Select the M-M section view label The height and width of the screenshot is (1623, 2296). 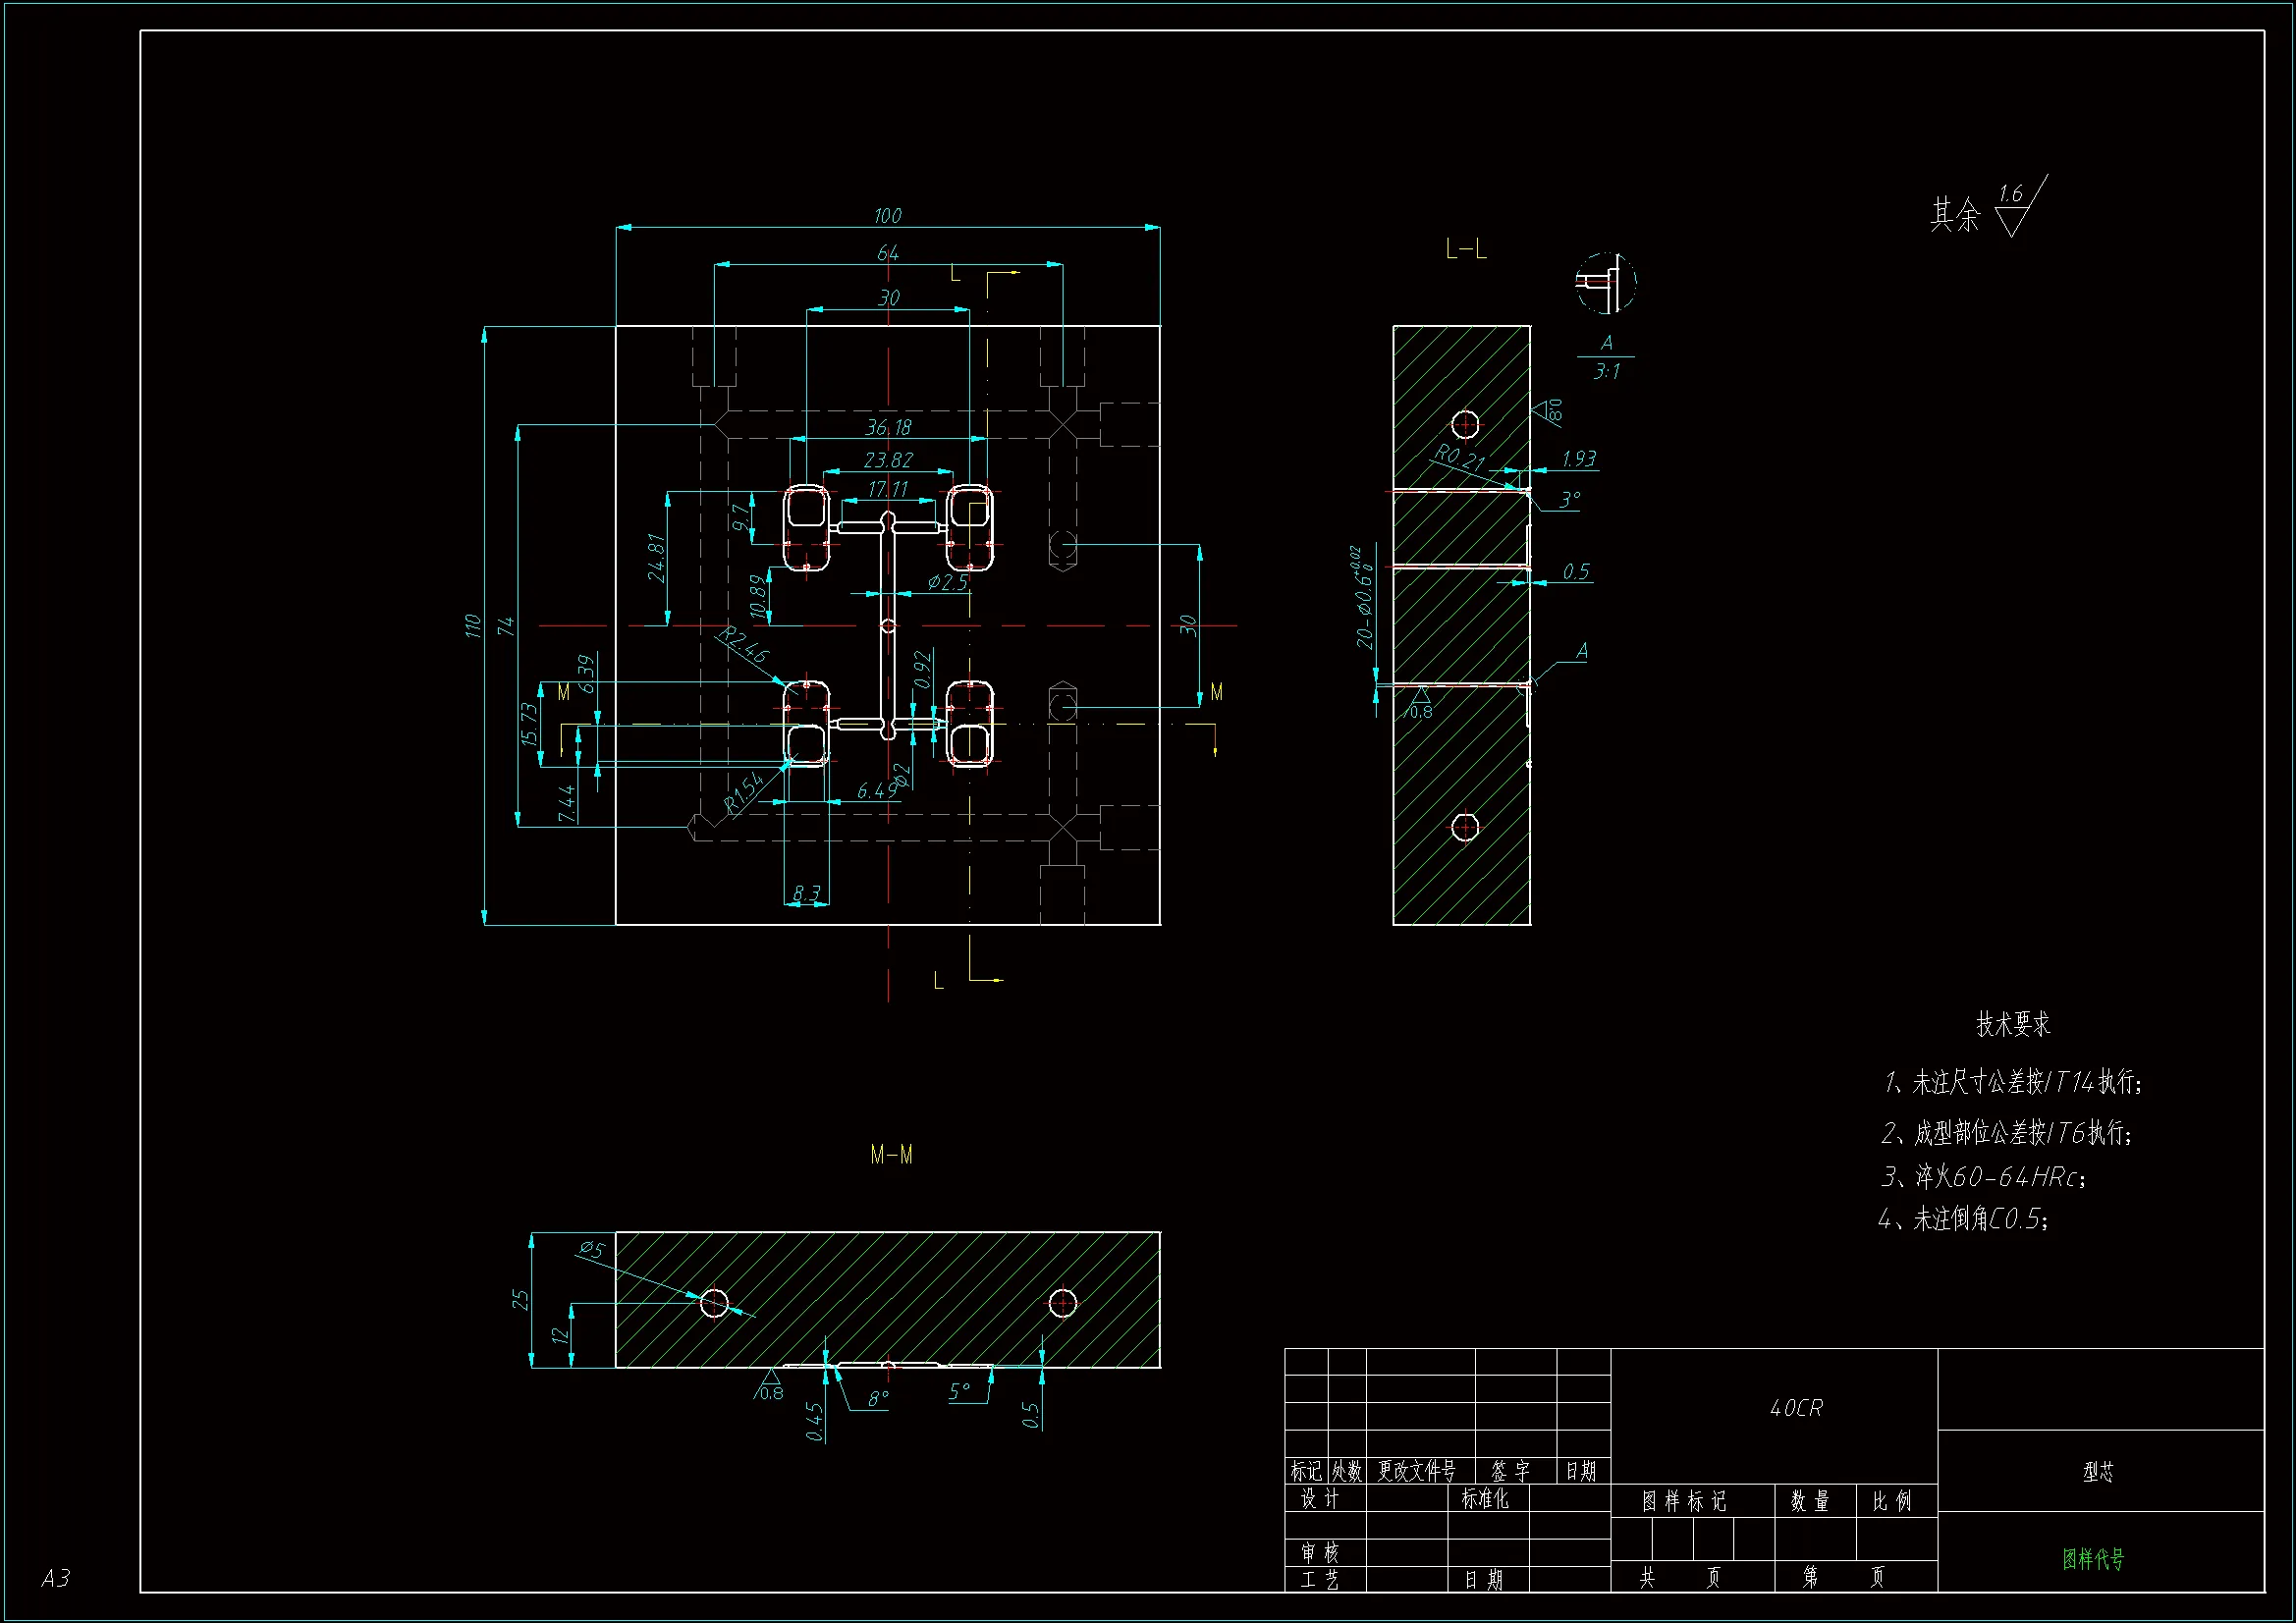pyautogui.click(x=891, y=1155)
